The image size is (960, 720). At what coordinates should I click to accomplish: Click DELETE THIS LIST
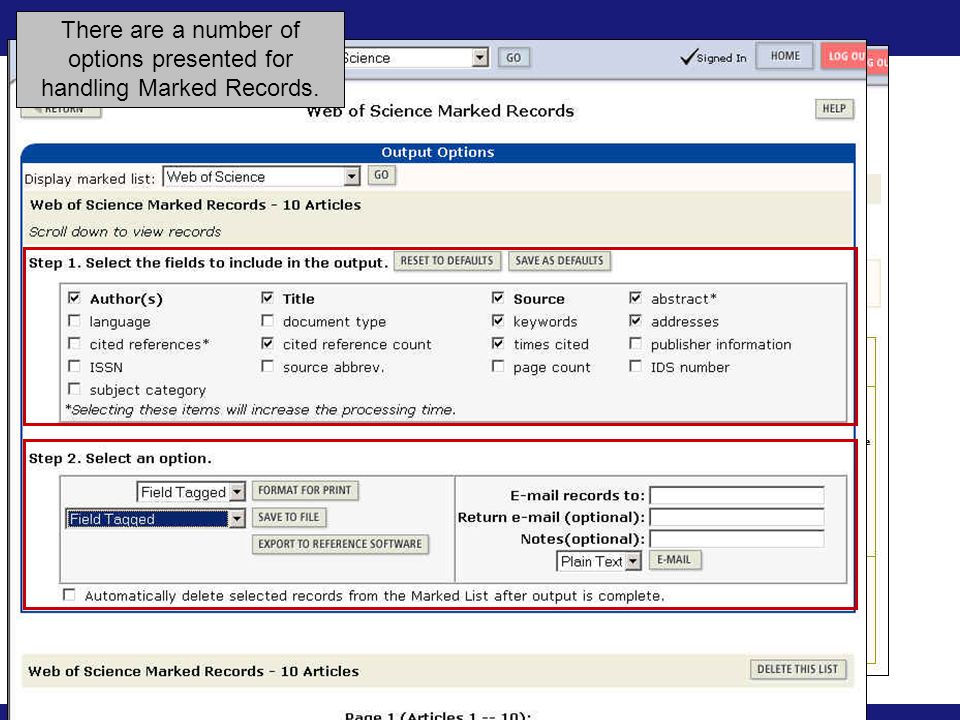(798, 669)
